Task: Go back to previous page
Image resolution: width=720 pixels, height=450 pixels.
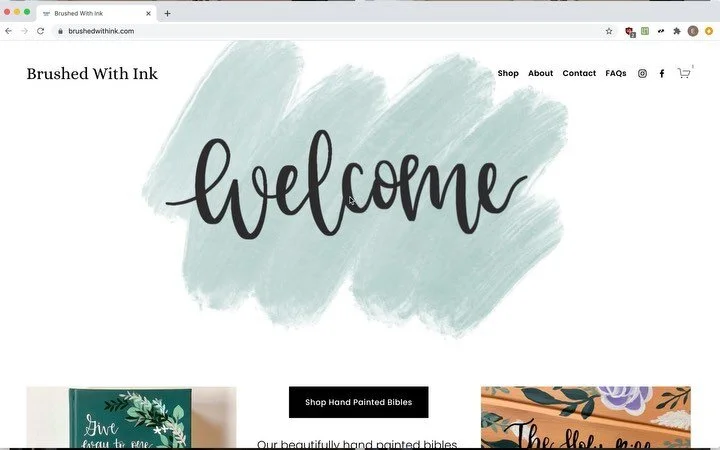Action: click(x=8, y=31)
